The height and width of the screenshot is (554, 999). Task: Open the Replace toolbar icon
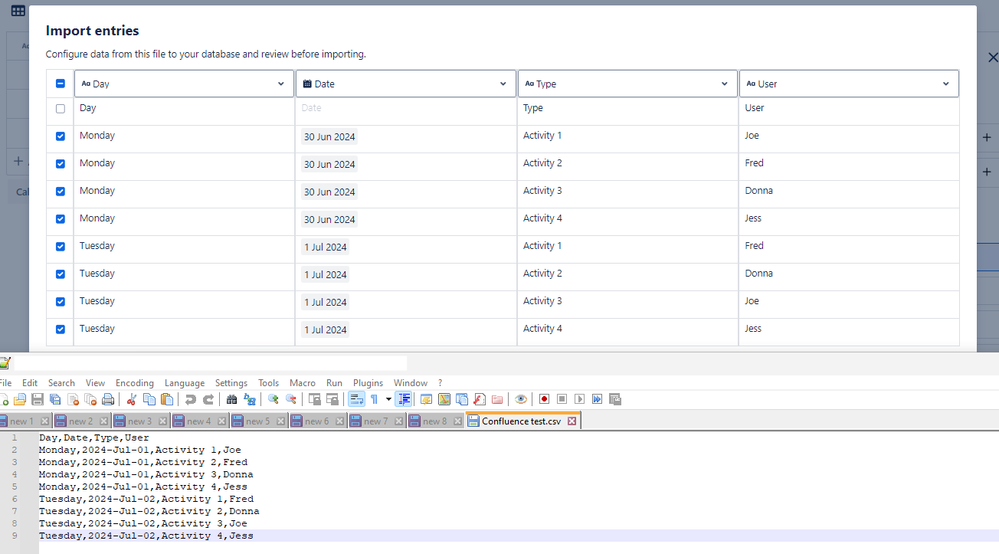[249, 399]
